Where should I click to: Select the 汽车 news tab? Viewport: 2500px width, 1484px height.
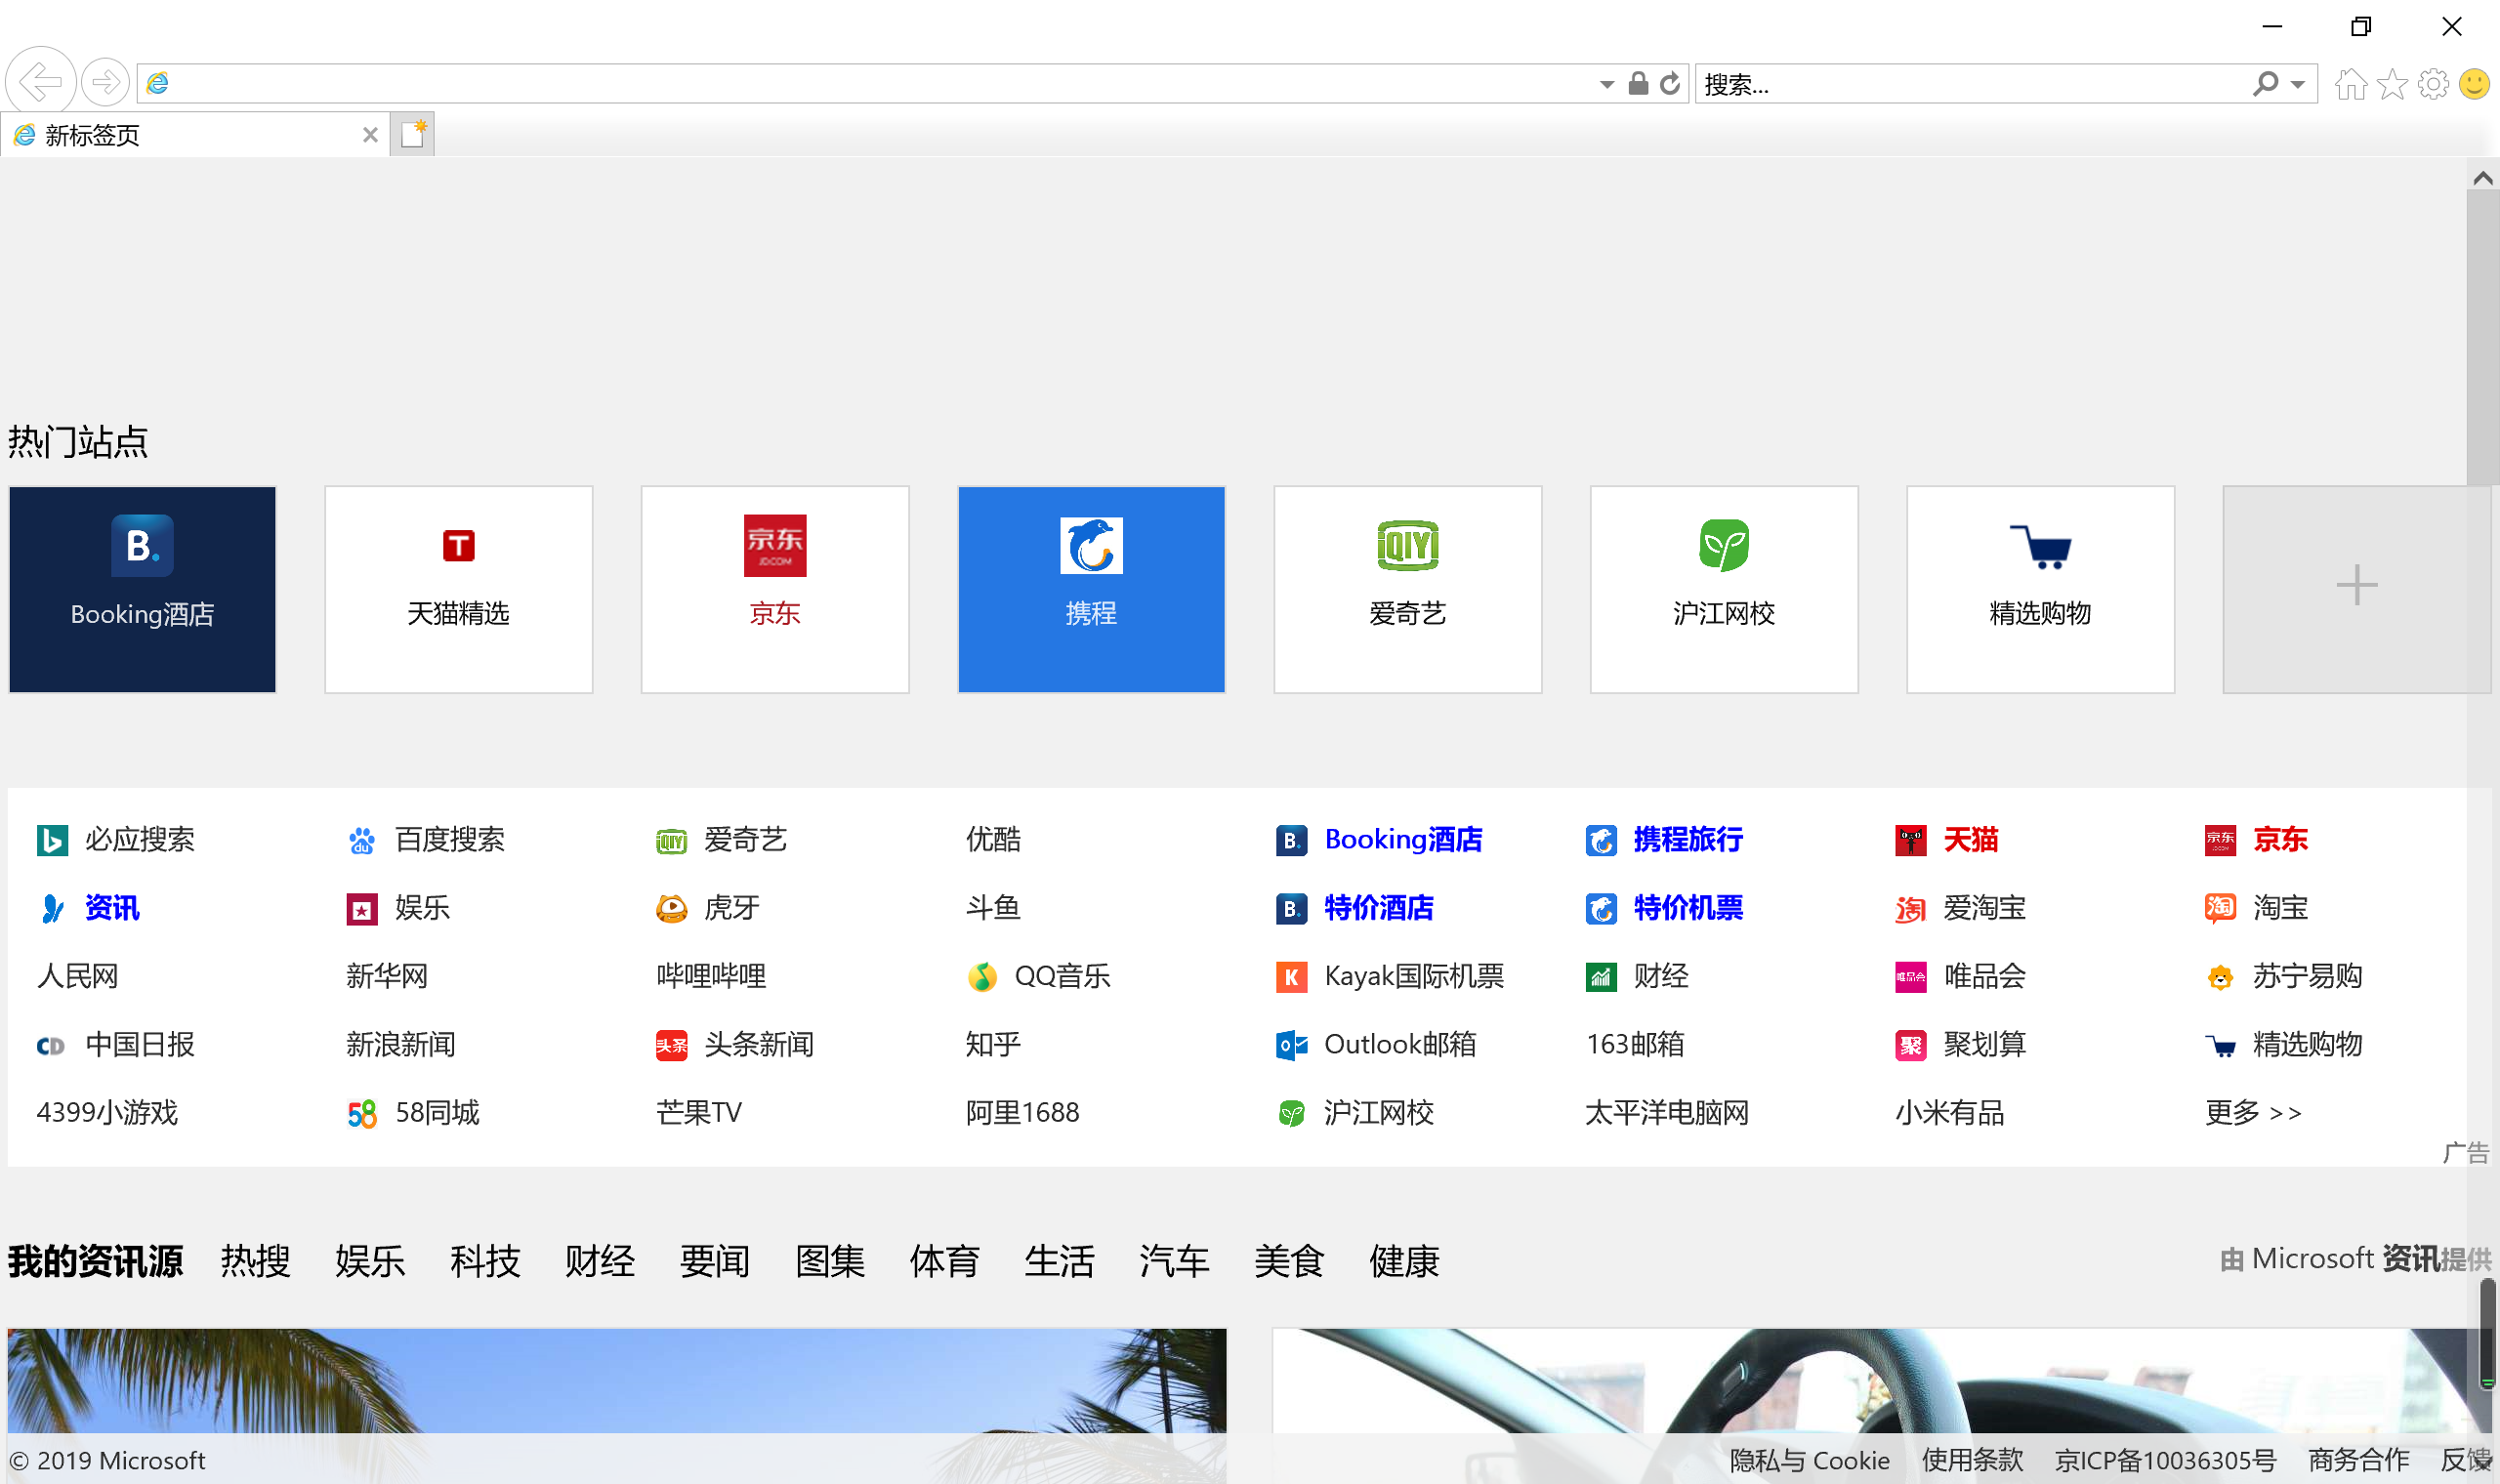[x=1174, y=1262]
